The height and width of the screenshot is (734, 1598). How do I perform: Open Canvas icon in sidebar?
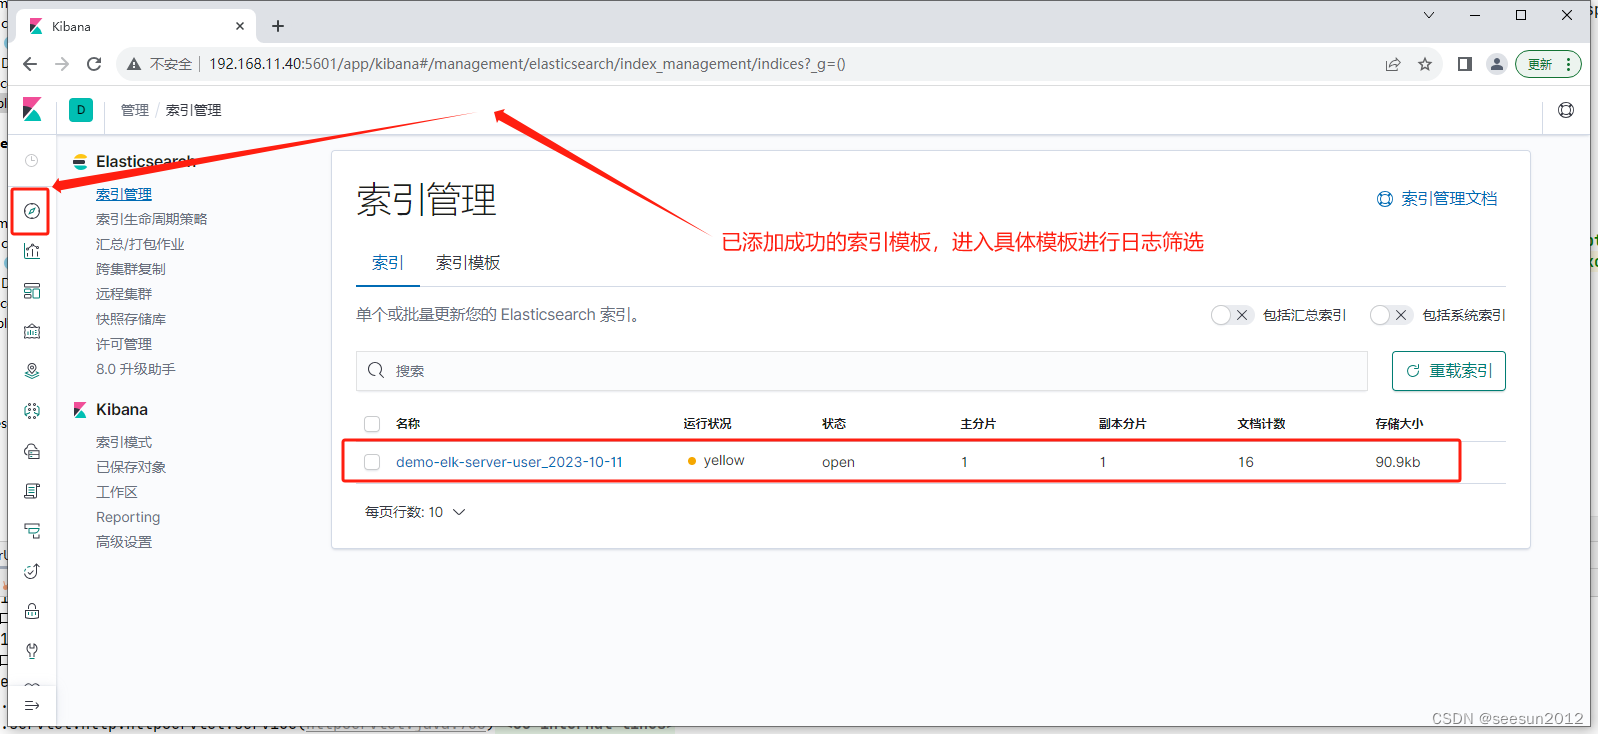pos(32,331)
